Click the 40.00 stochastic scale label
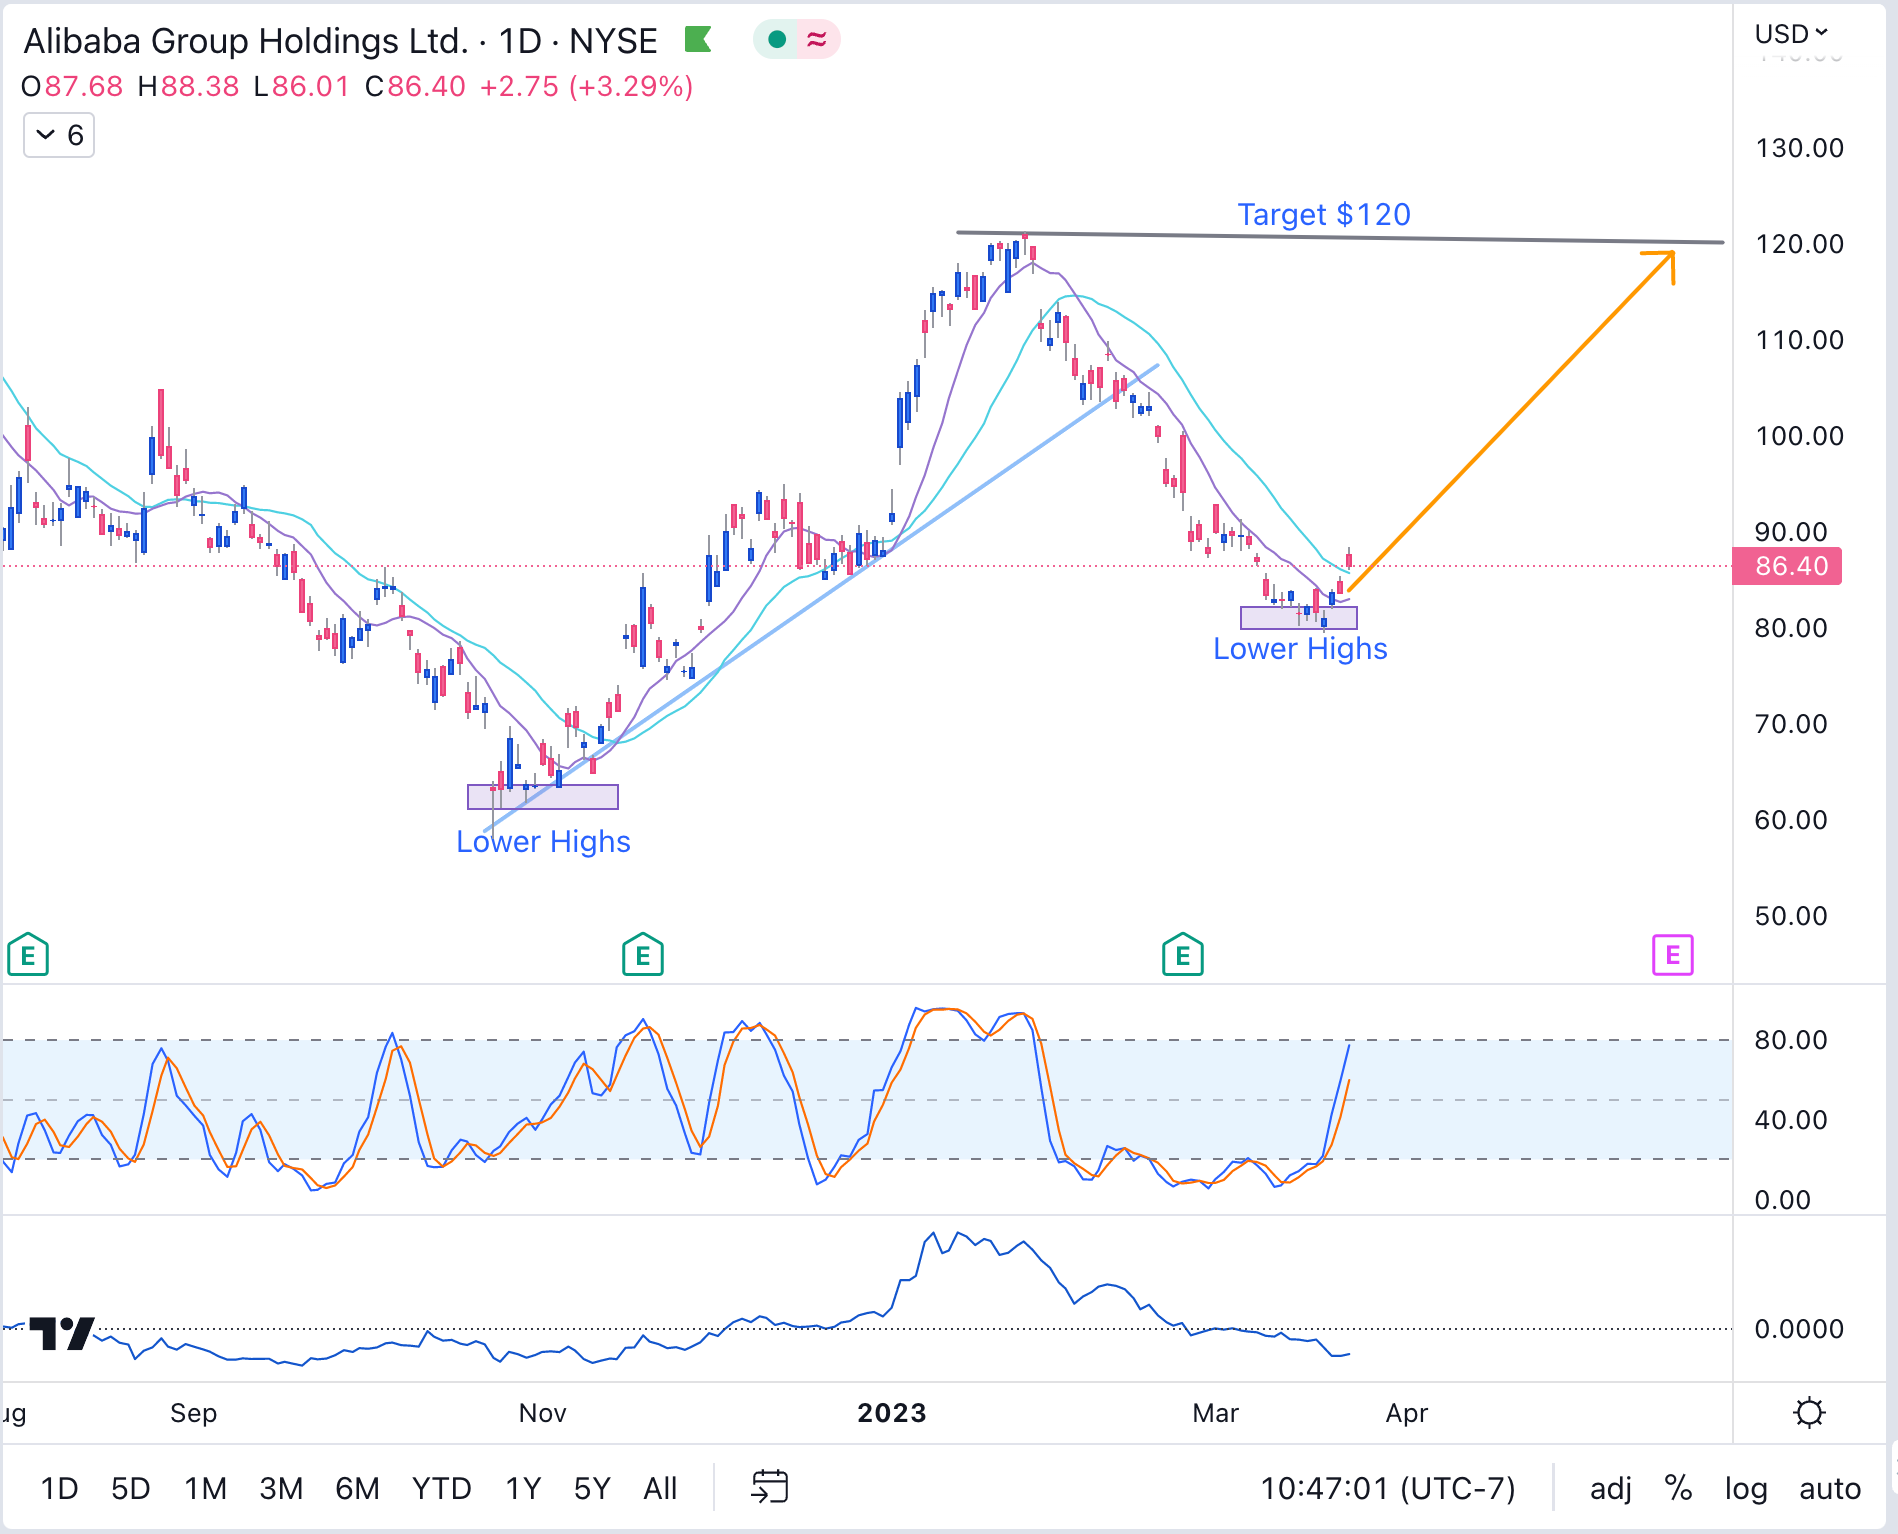The image size is (1898, 1534). tap(1791, 1120)
